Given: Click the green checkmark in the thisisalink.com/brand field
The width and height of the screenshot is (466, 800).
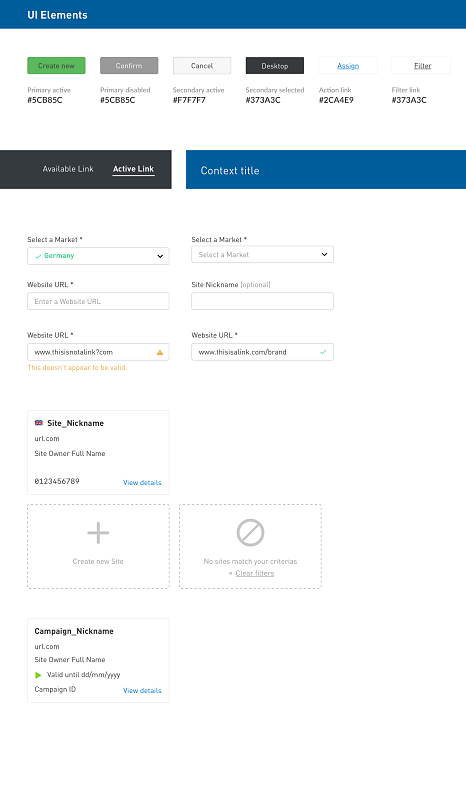Looking at the screenshot, I should pyautogui.click(x=323, y=352).
